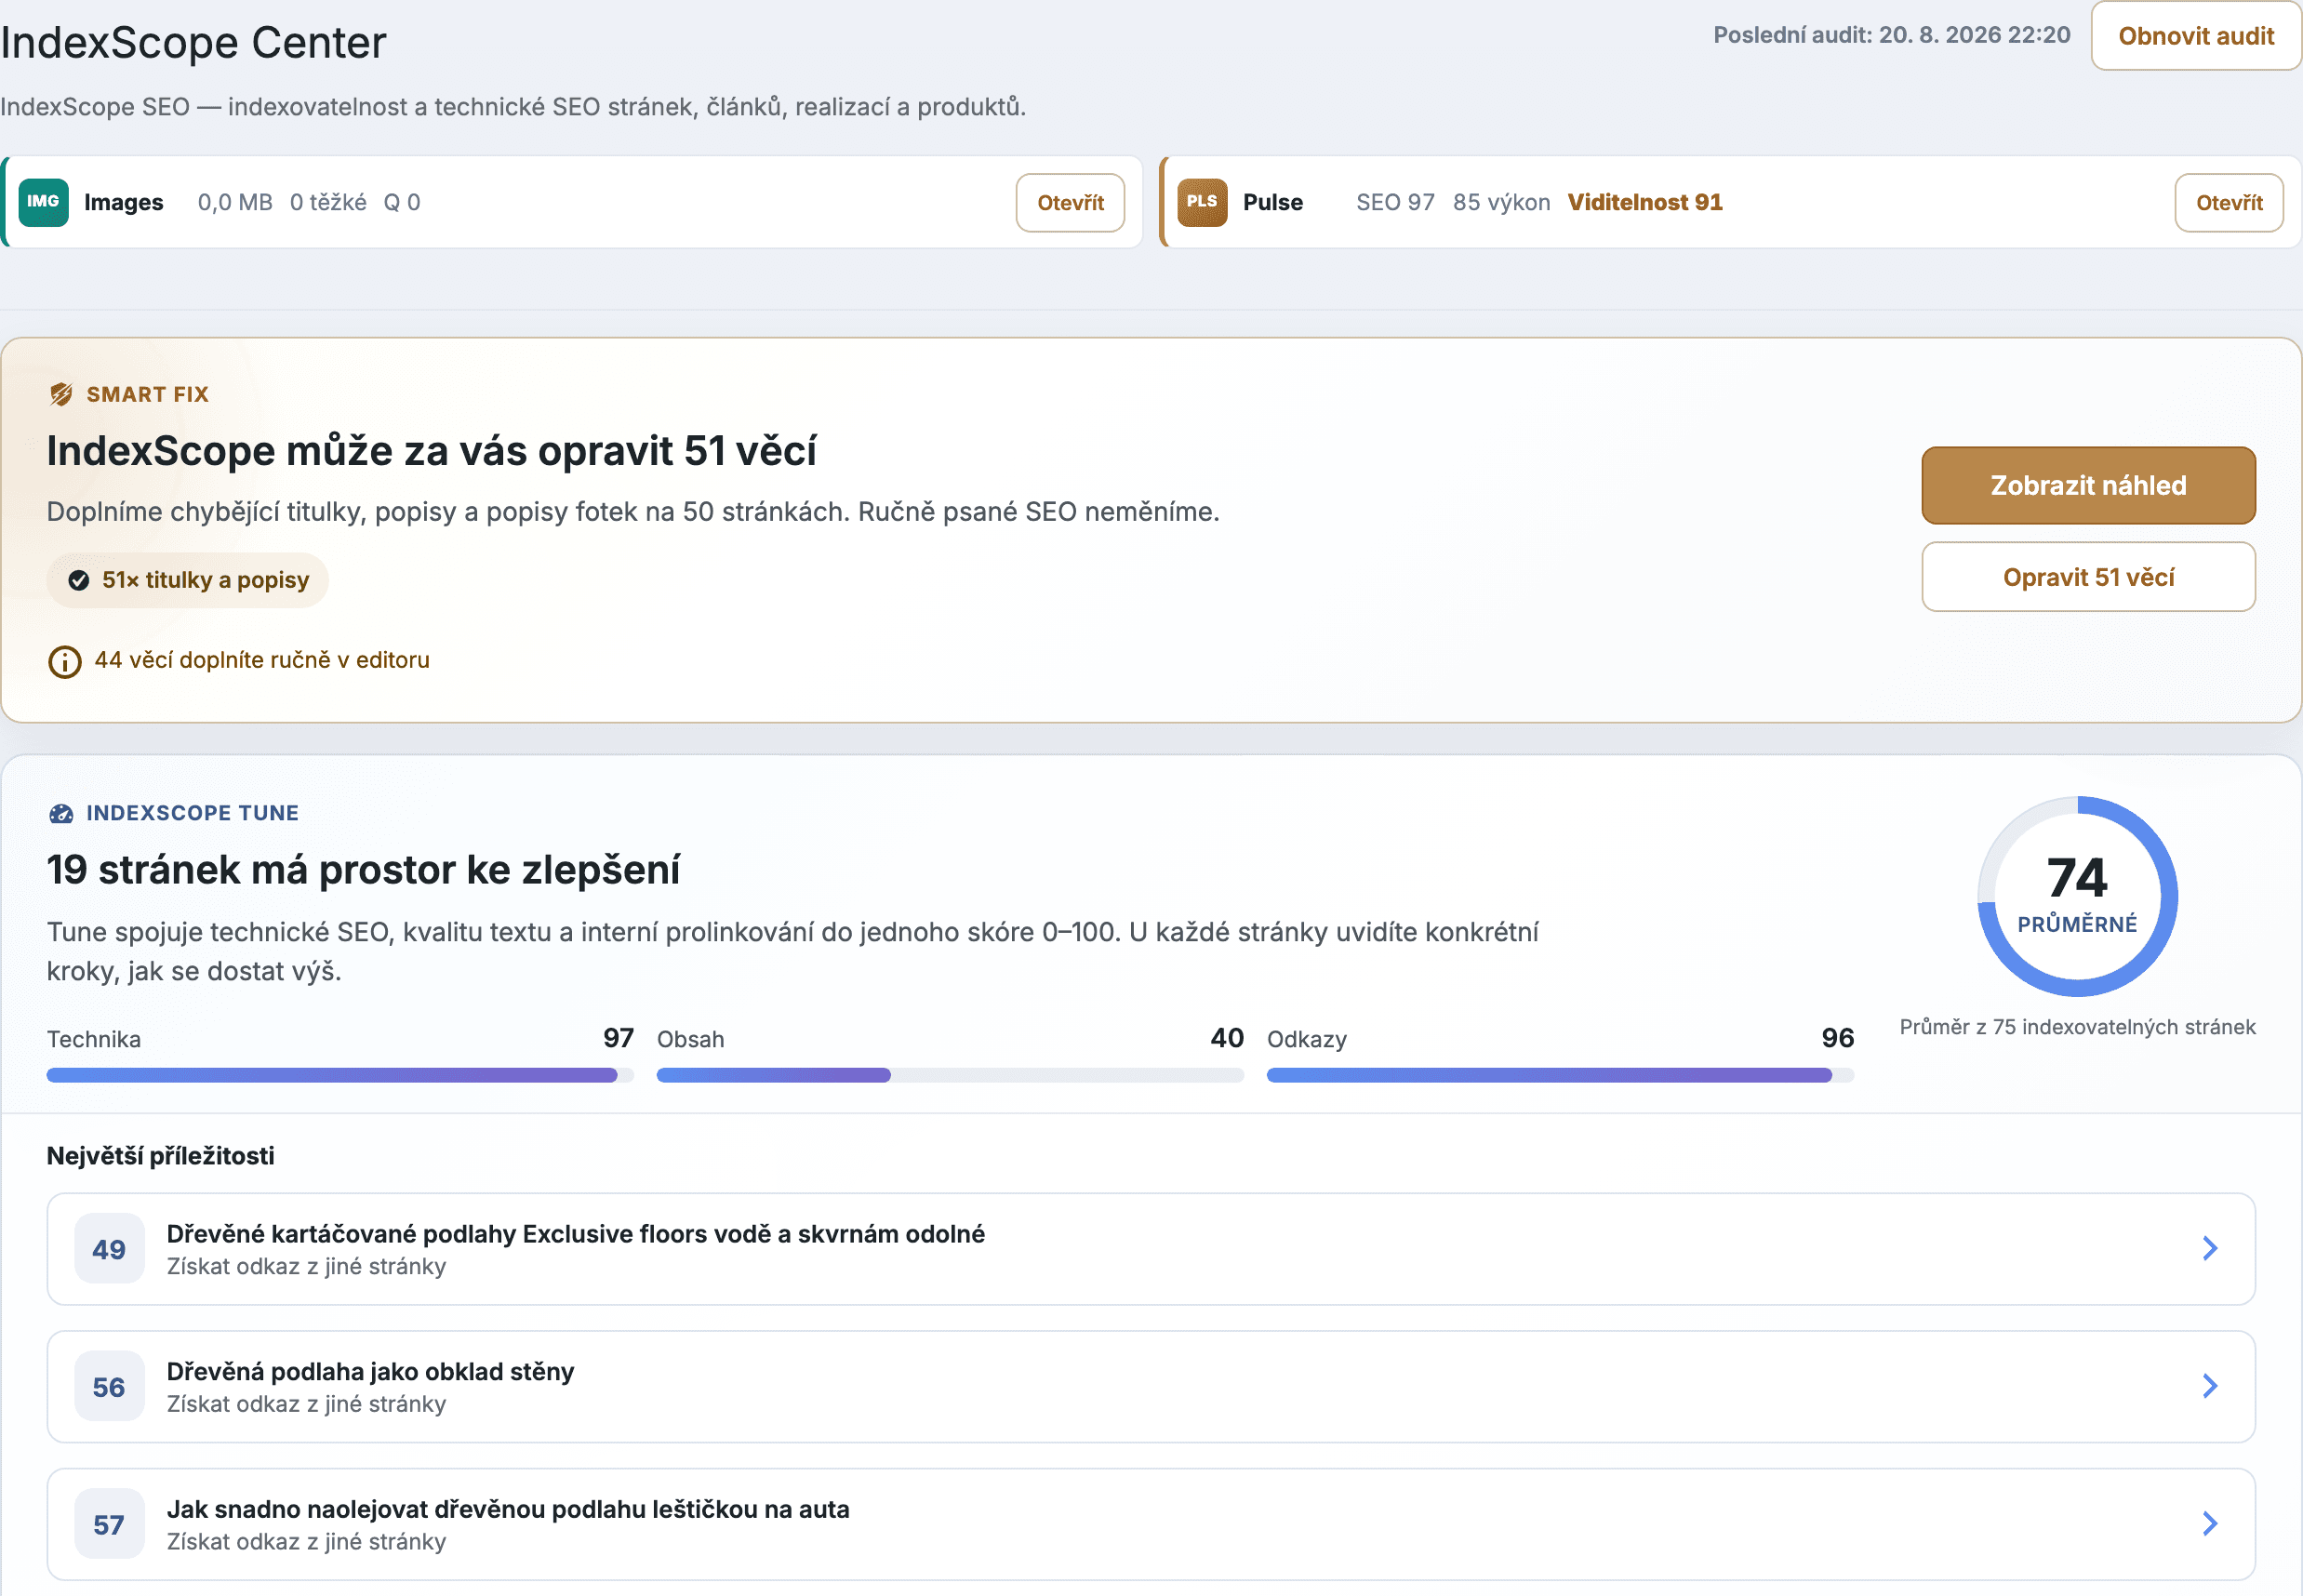The height and width of the screenshot is (1596, 2303).
Task: Click the INDEXSCOPE TUNE section label
Action: 192,813
